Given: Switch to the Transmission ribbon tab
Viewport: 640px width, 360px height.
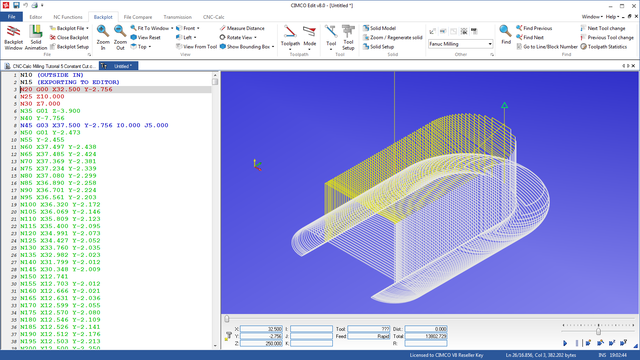Looking at the screenshot, I should click(x=177, y=17).
